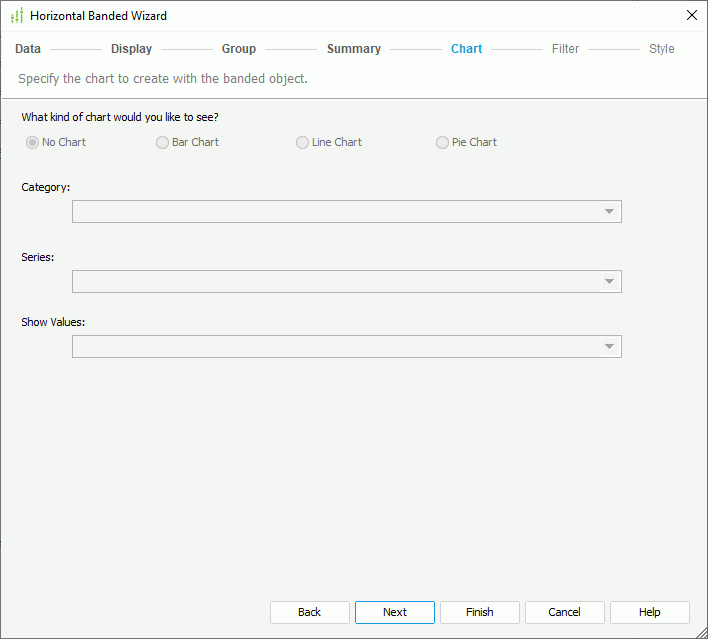Go to the Data wizard step
The width and height of the screenshot is (708, 639).
28,49
